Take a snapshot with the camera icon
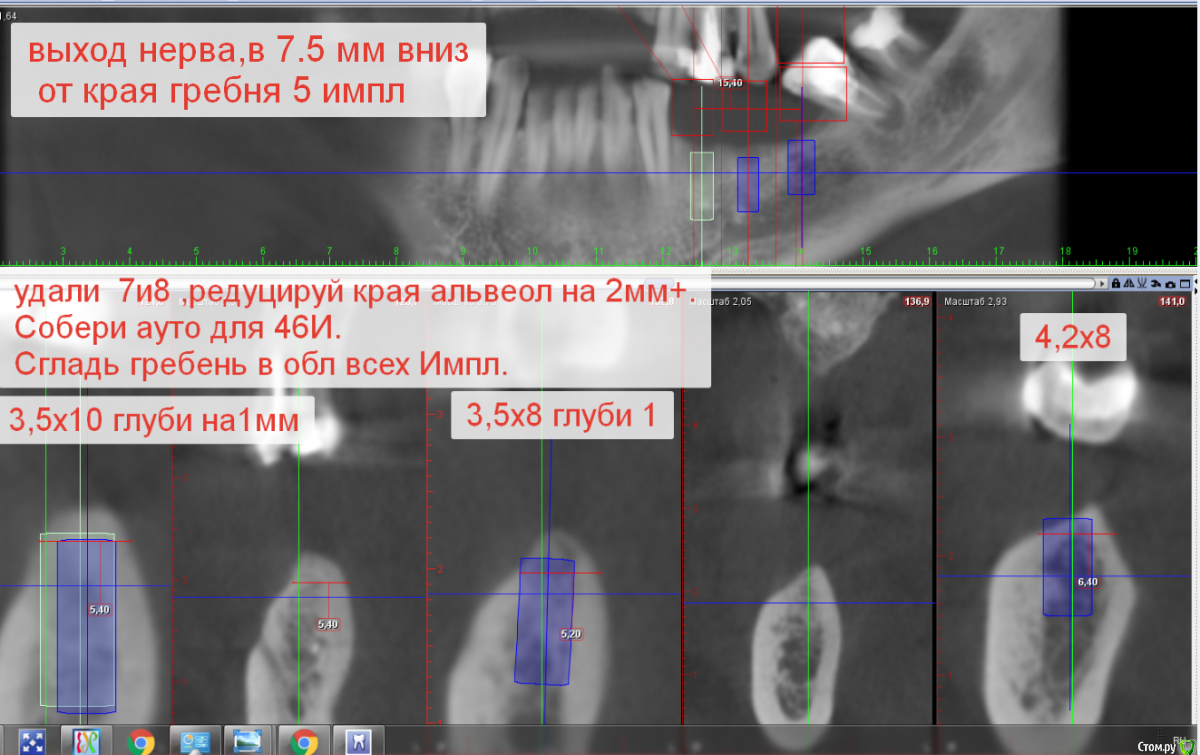Image resolution: width=1200 pixels, height=755 pixels. click(x=1169, y=284)
